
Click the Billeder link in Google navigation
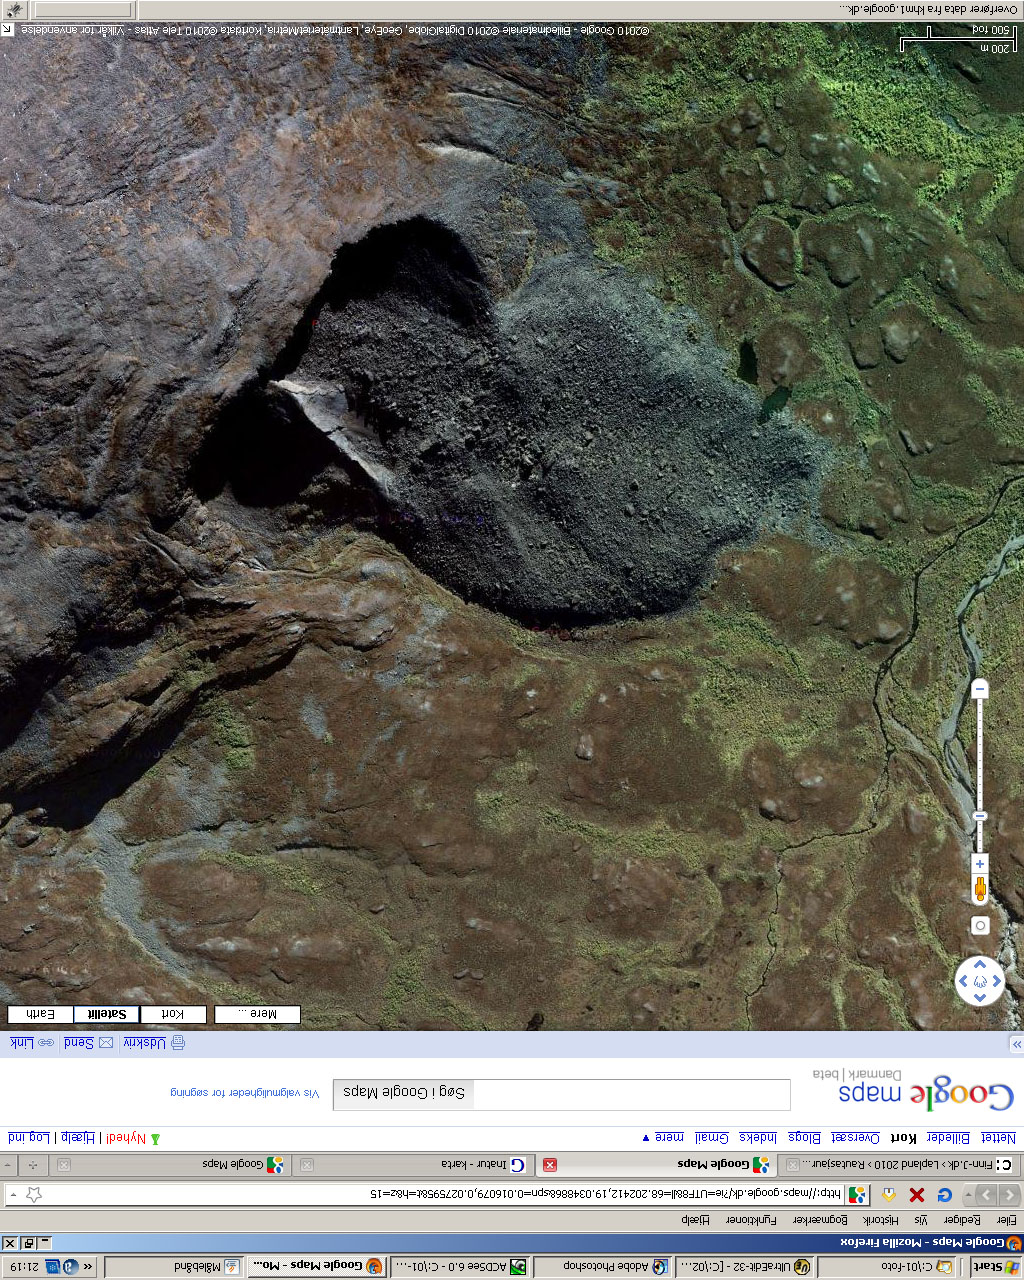(946, 1138)
